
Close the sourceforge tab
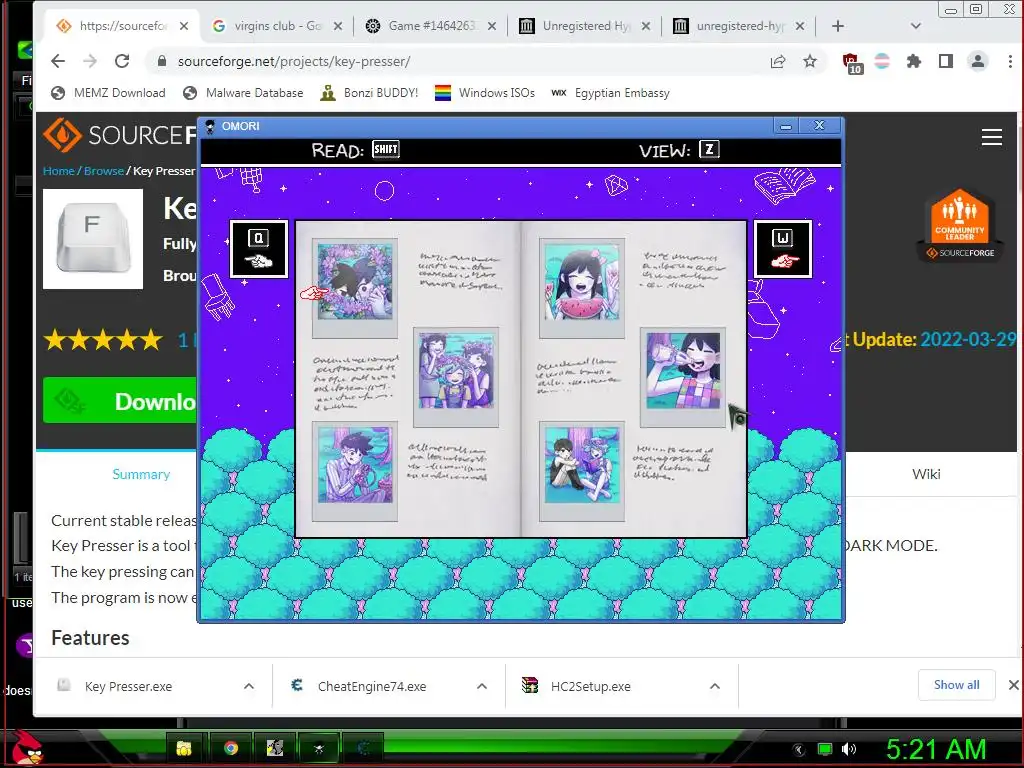(x=184, y=26)
